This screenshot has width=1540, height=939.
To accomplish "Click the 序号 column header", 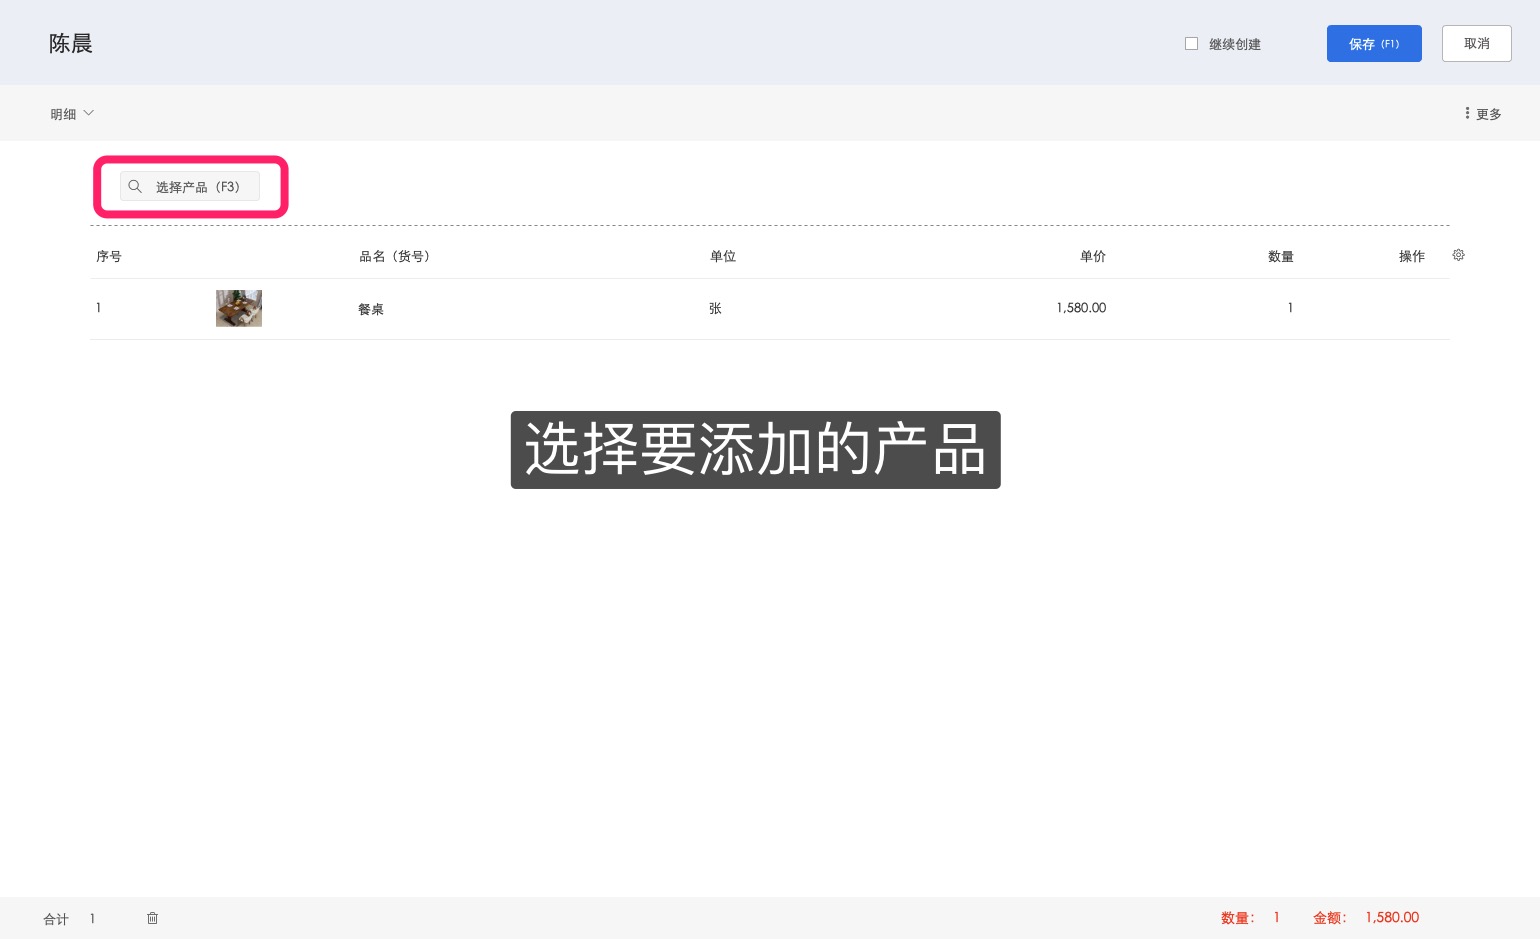I will click(109, 256).
